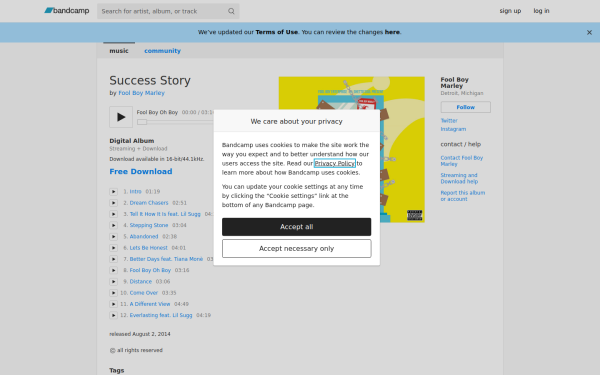
Task: Open the Come Over track link
Action: click(x=143, y=293)
